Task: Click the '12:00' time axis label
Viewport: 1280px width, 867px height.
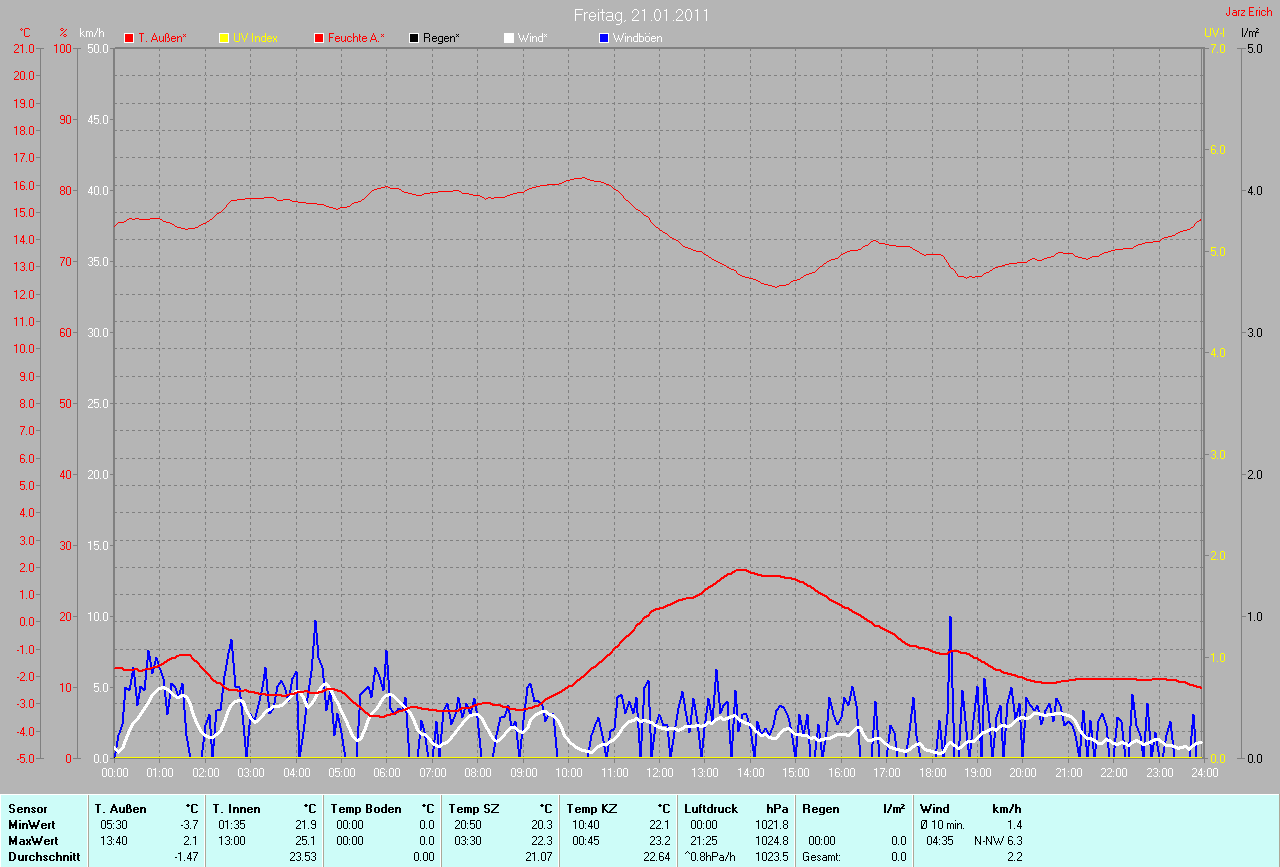Action: point(659,773)
